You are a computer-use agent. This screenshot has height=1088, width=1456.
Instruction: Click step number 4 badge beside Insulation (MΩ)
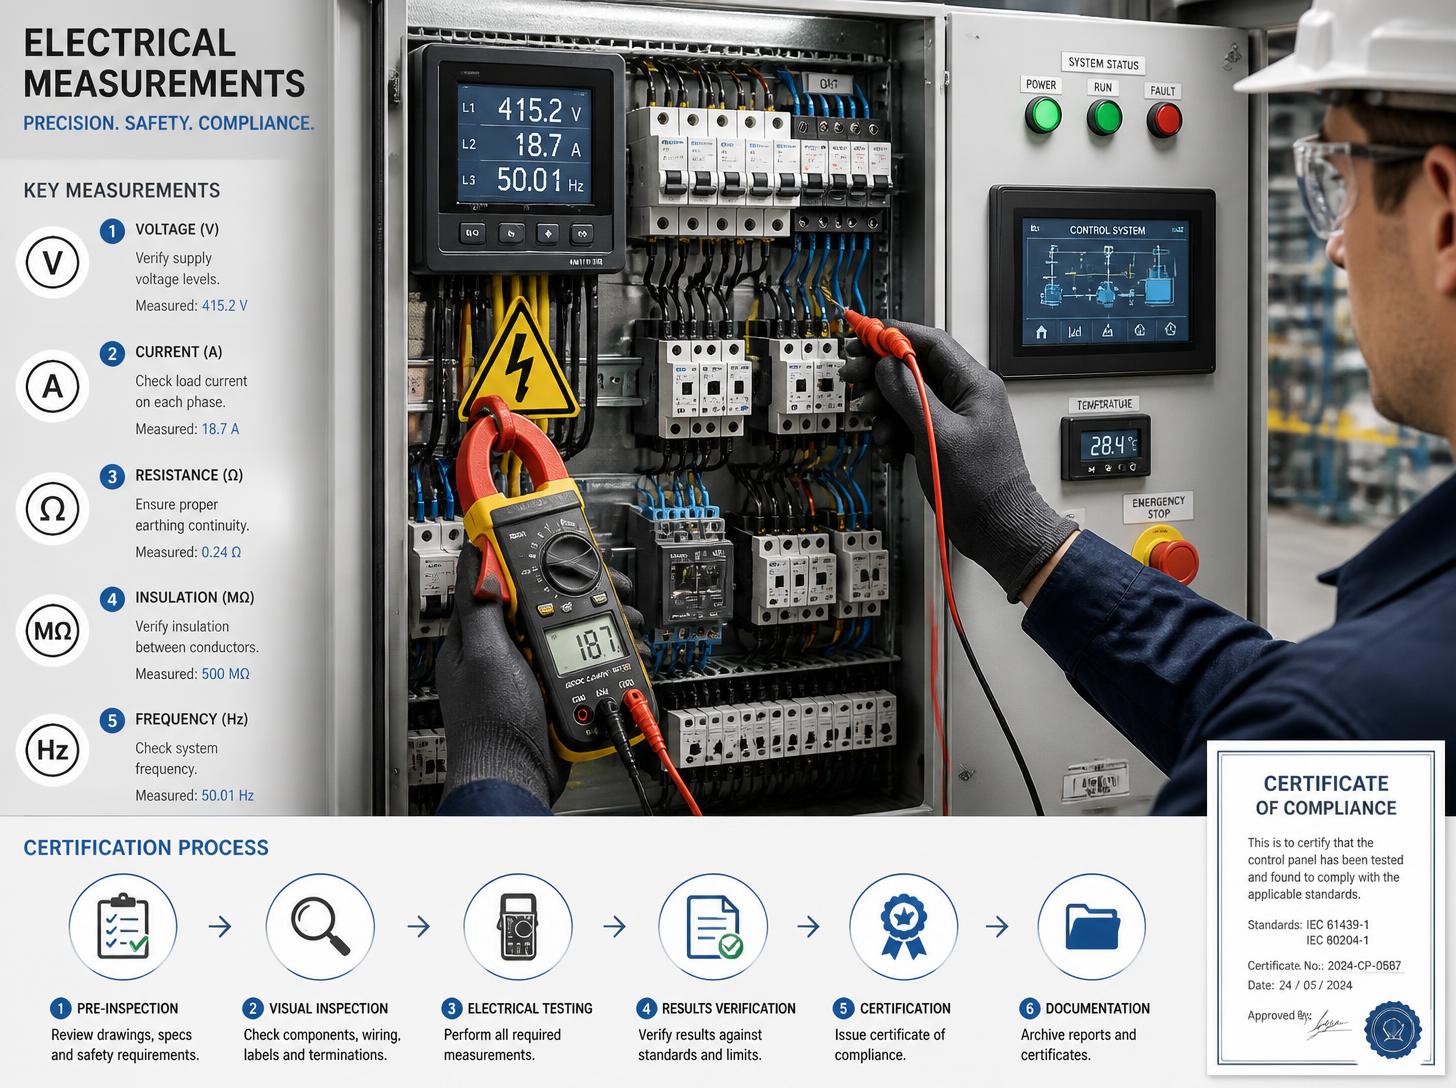(112, 599)
